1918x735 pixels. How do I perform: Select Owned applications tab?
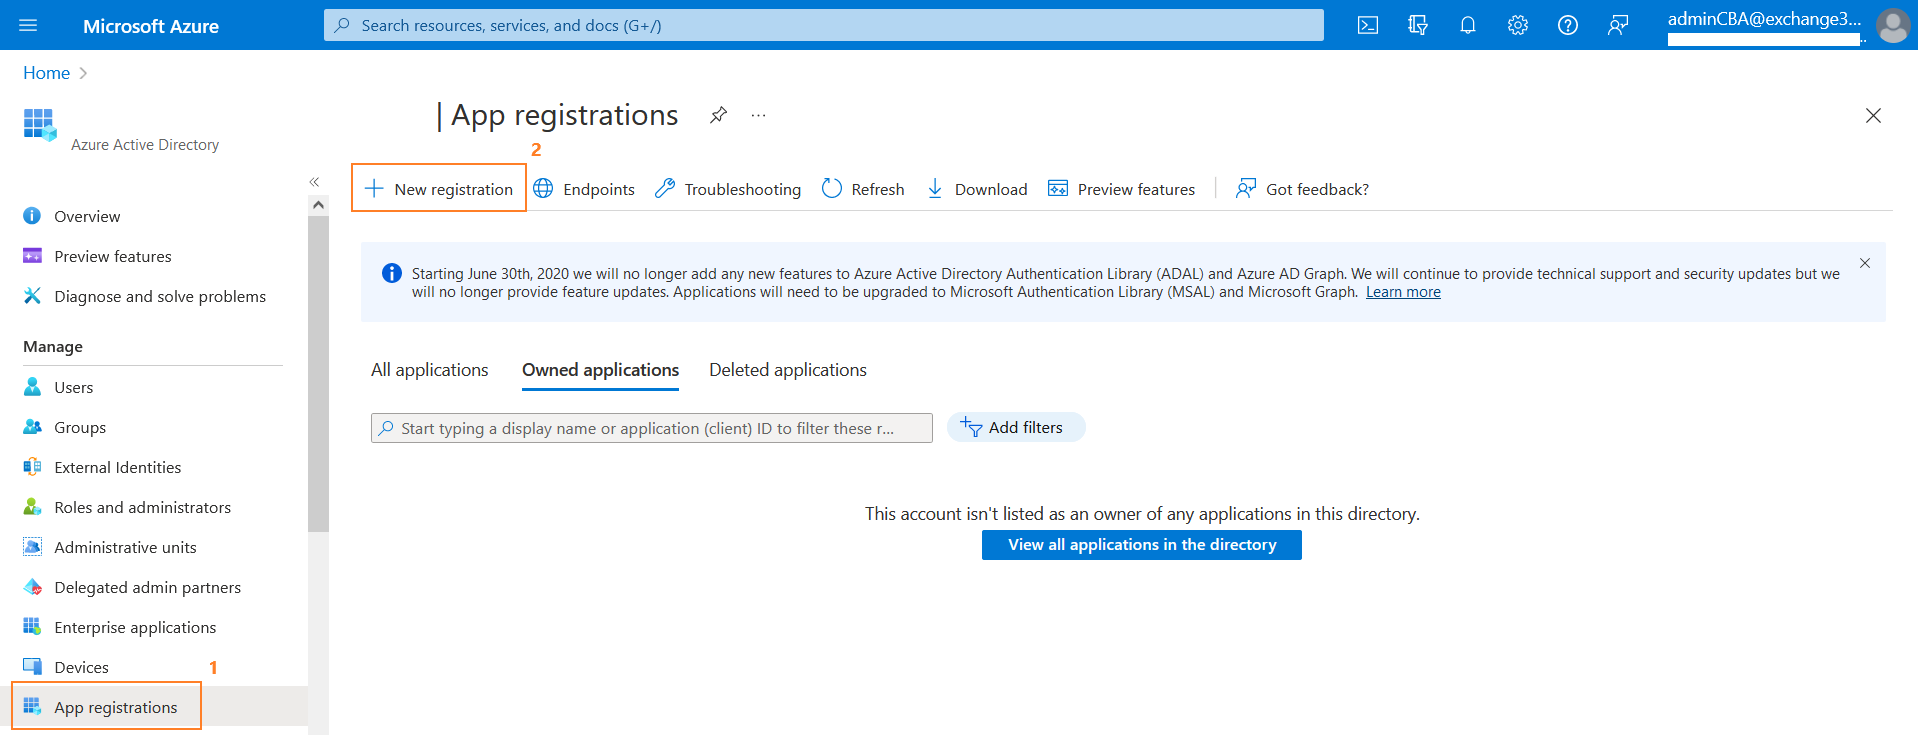click(x=600, y=370)
